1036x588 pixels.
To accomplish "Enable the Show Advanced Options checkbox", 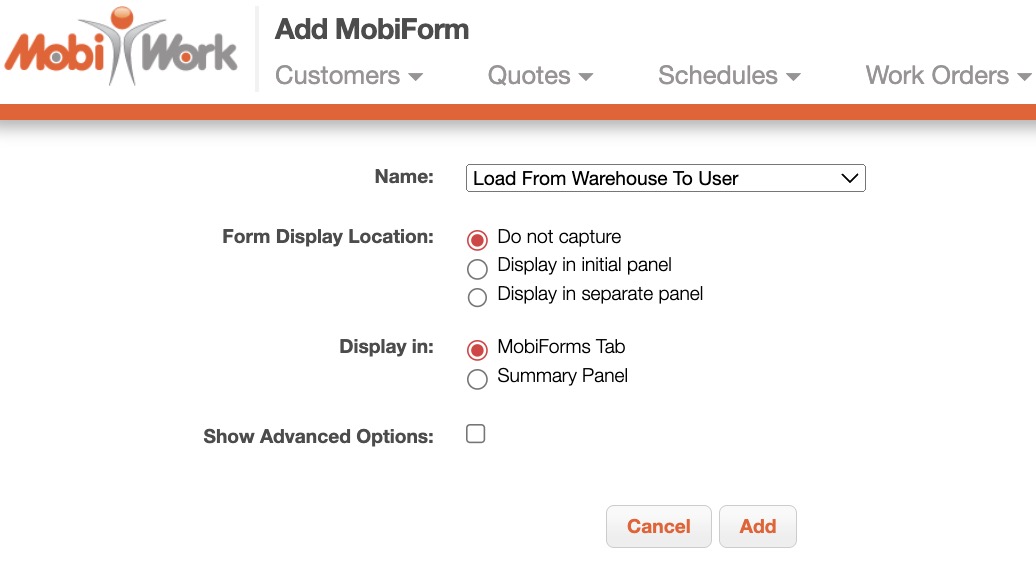I will coord(476,434).
